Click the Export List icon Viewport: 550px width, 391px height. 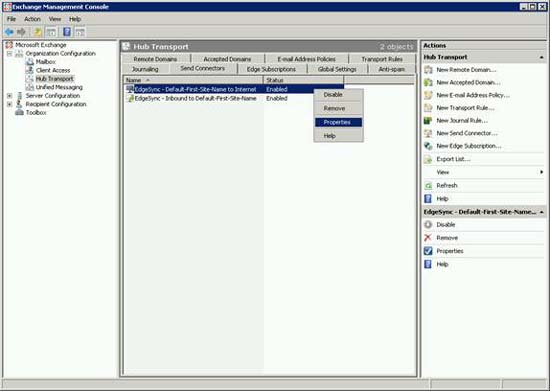tap(428, 159)
